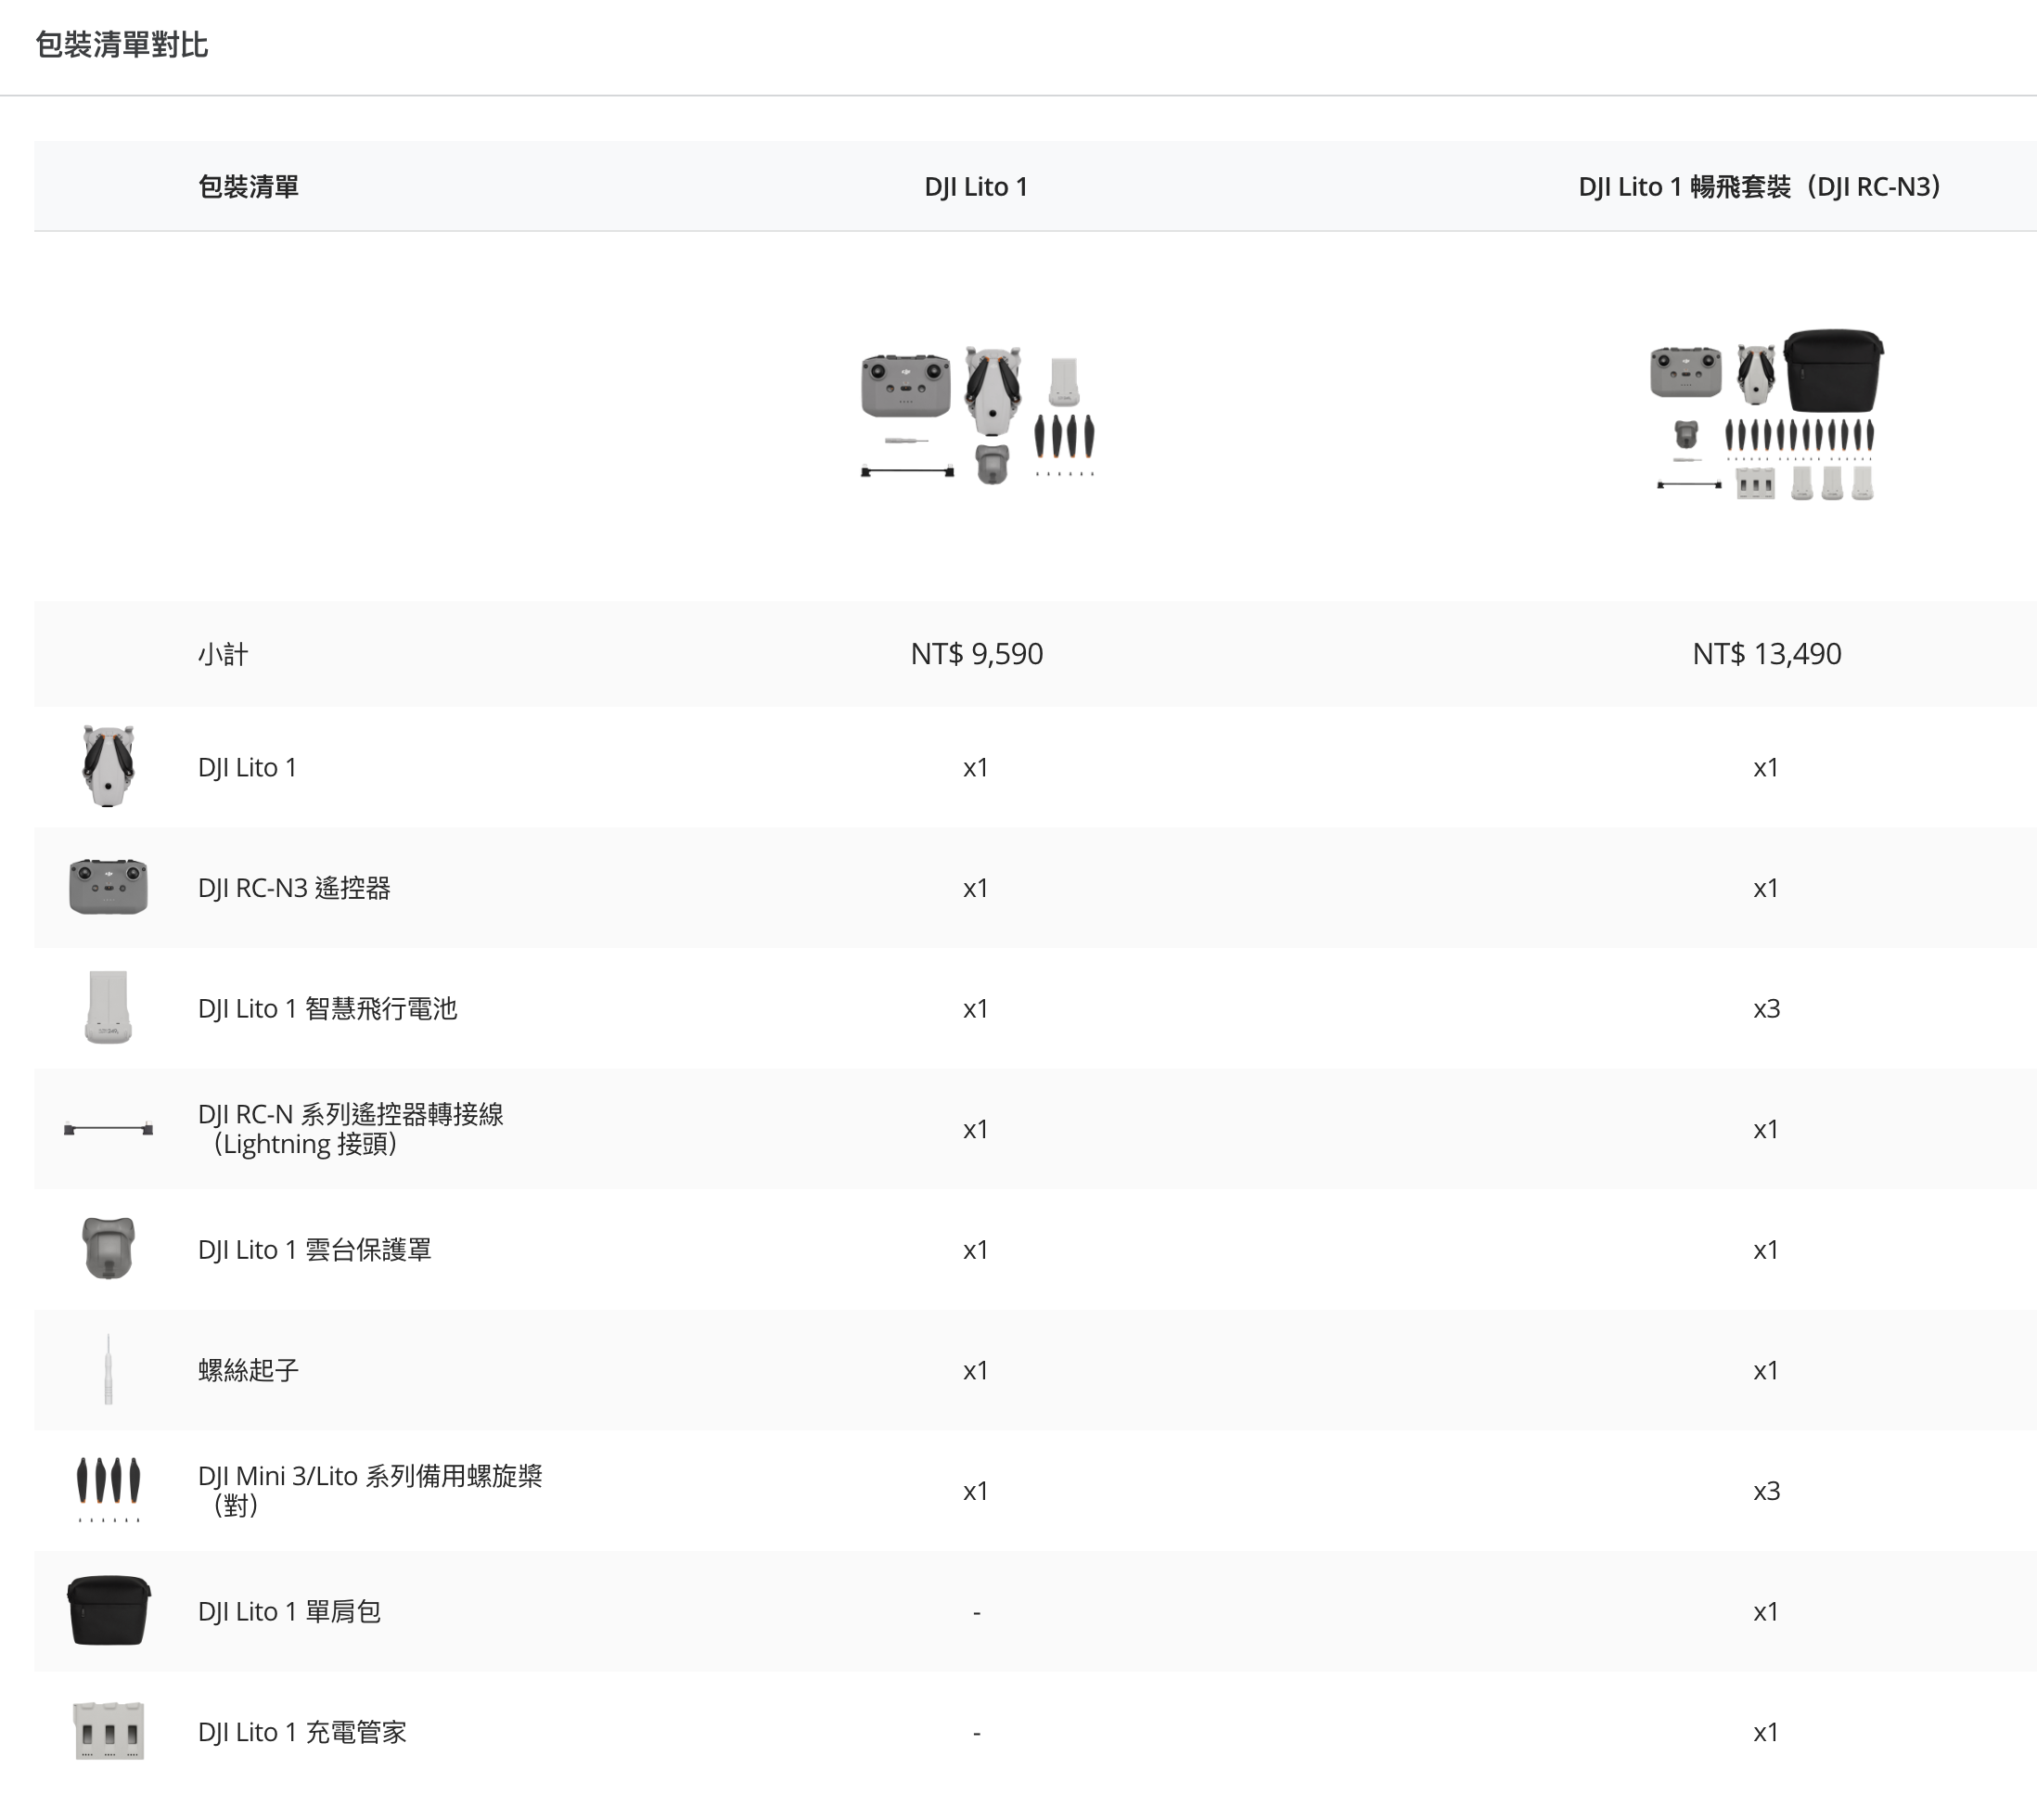Click the gimbal protector cover icon
2037x1820 pixels.
point(108,1248)
